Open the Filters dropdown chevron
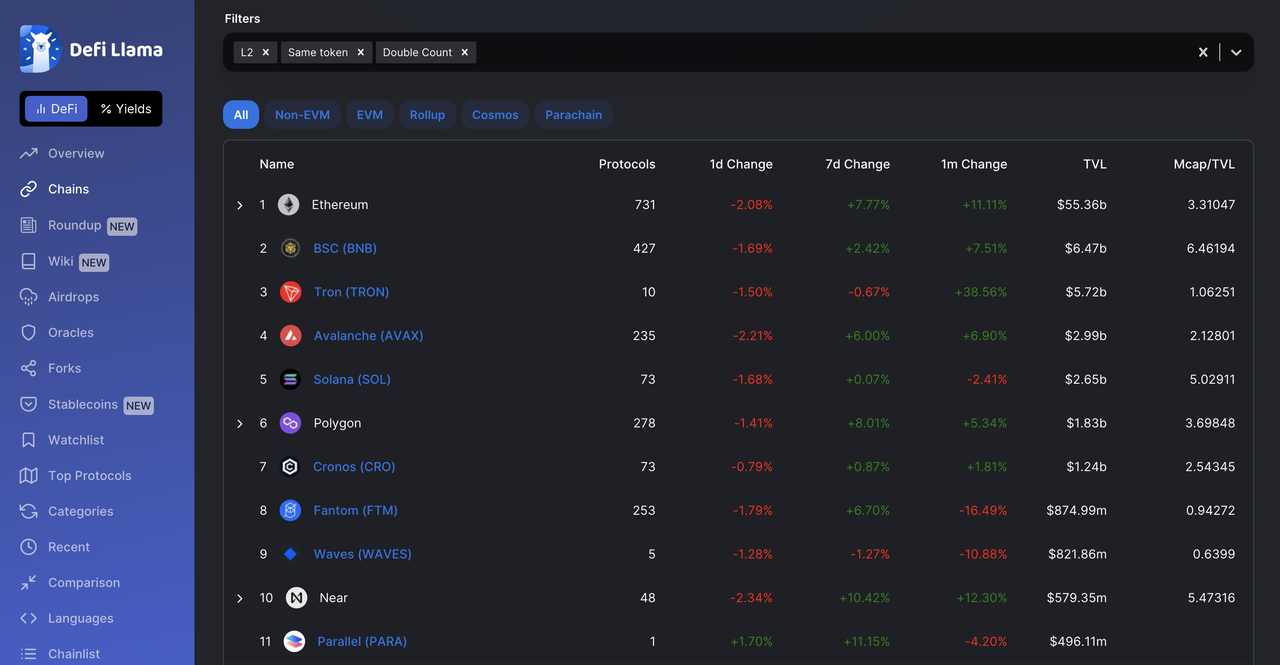This screenshot has height=665, width=1280. 1236,52
